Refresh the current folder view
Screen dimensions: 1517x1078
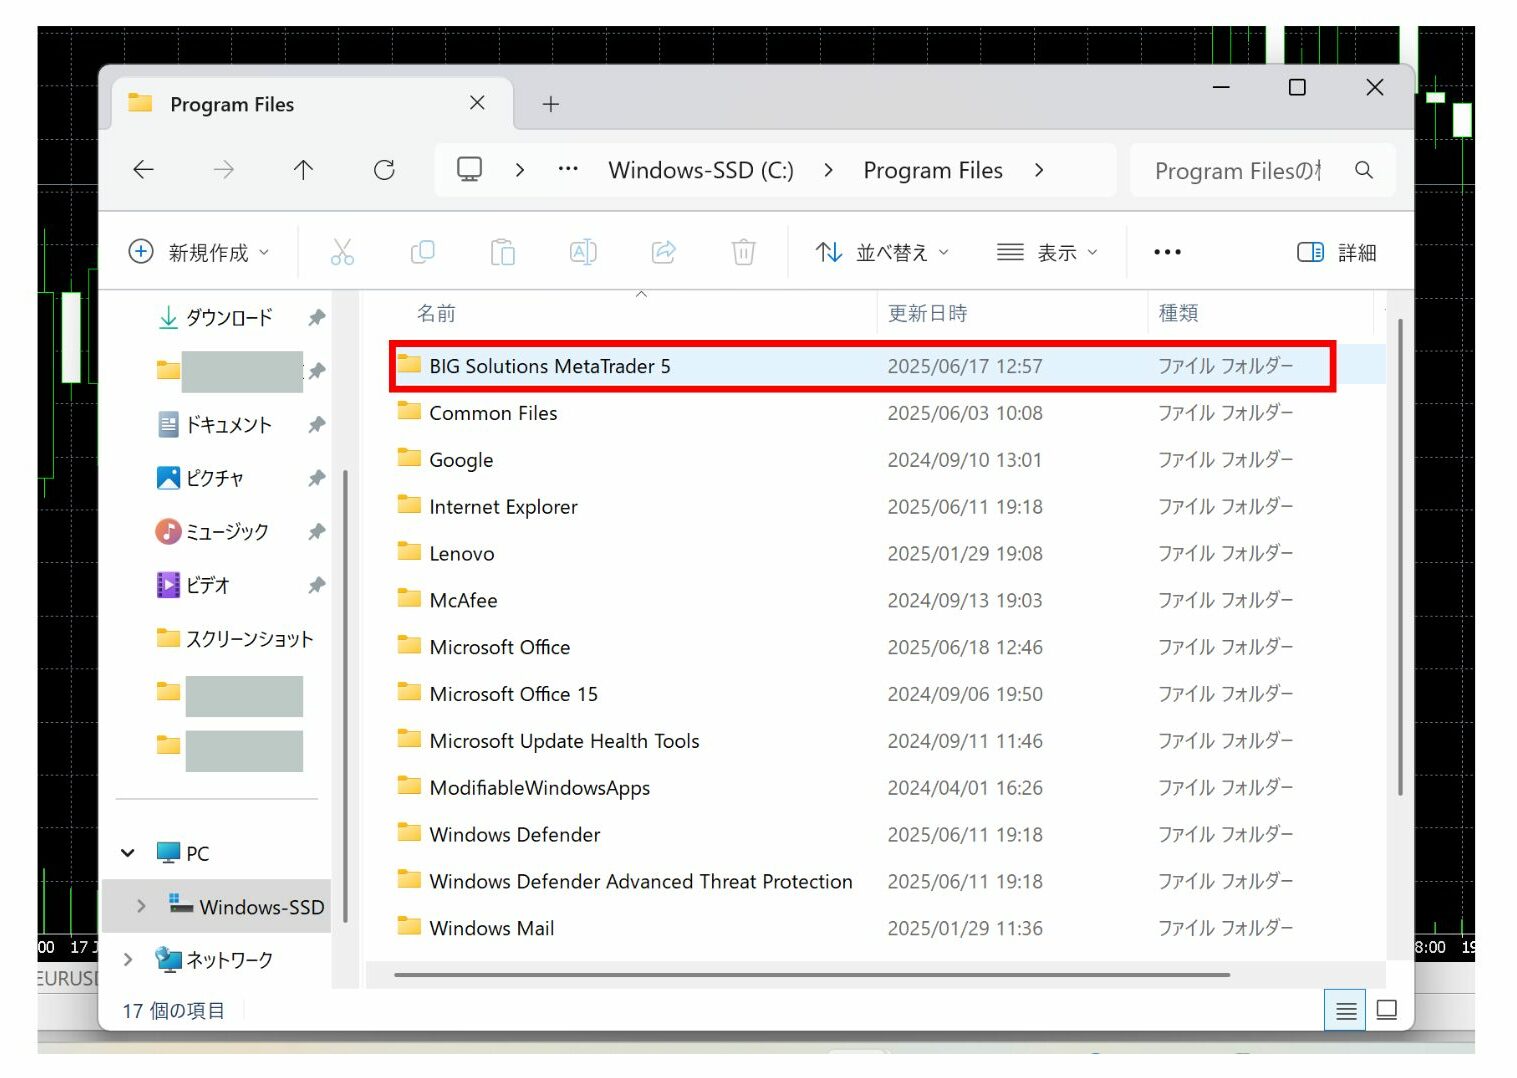pyautogui.click(x=384, y=170)
